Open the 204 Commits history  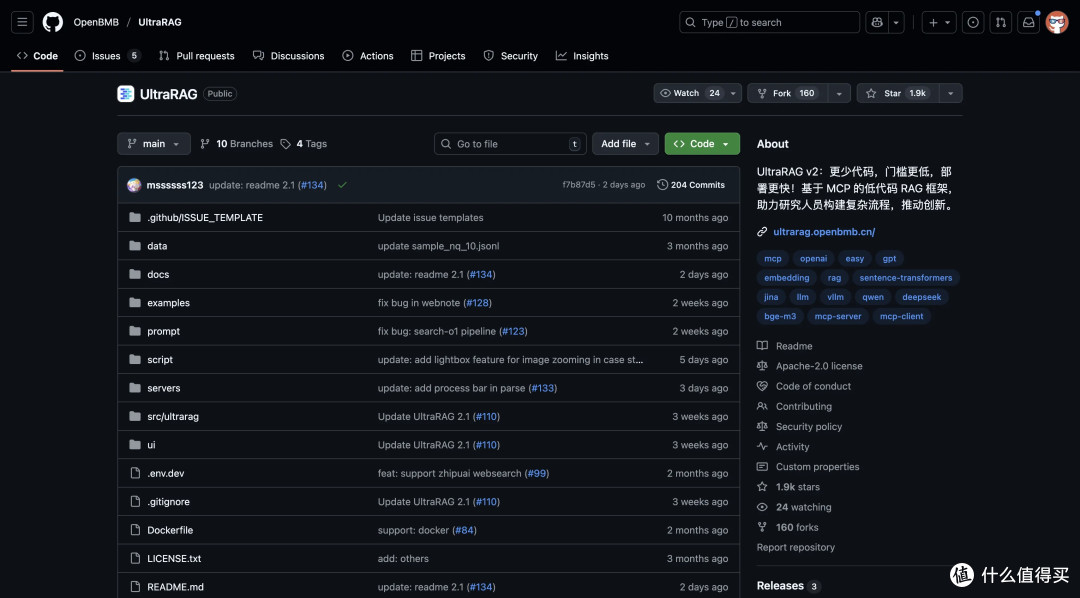click(691, 185)
